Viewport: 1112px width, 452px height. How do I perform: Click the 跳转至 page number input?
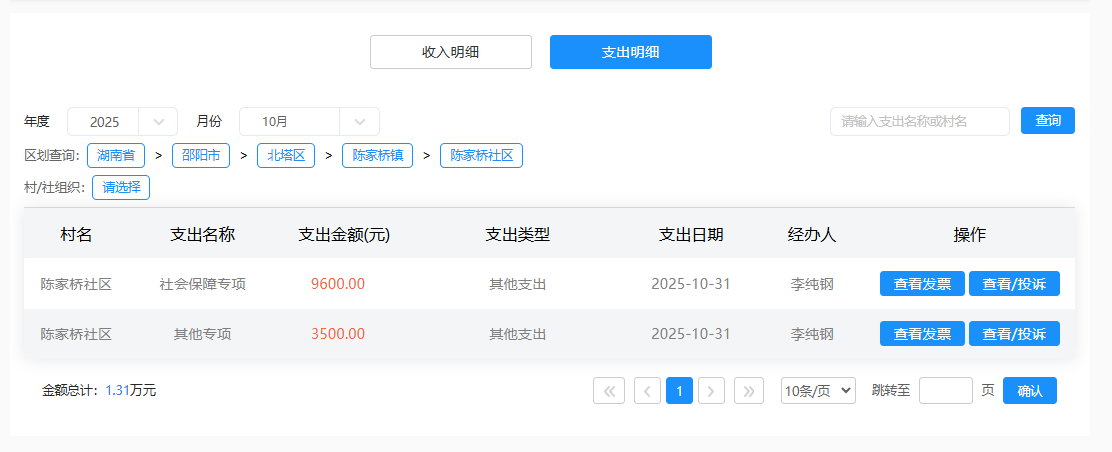click(945, 391)
